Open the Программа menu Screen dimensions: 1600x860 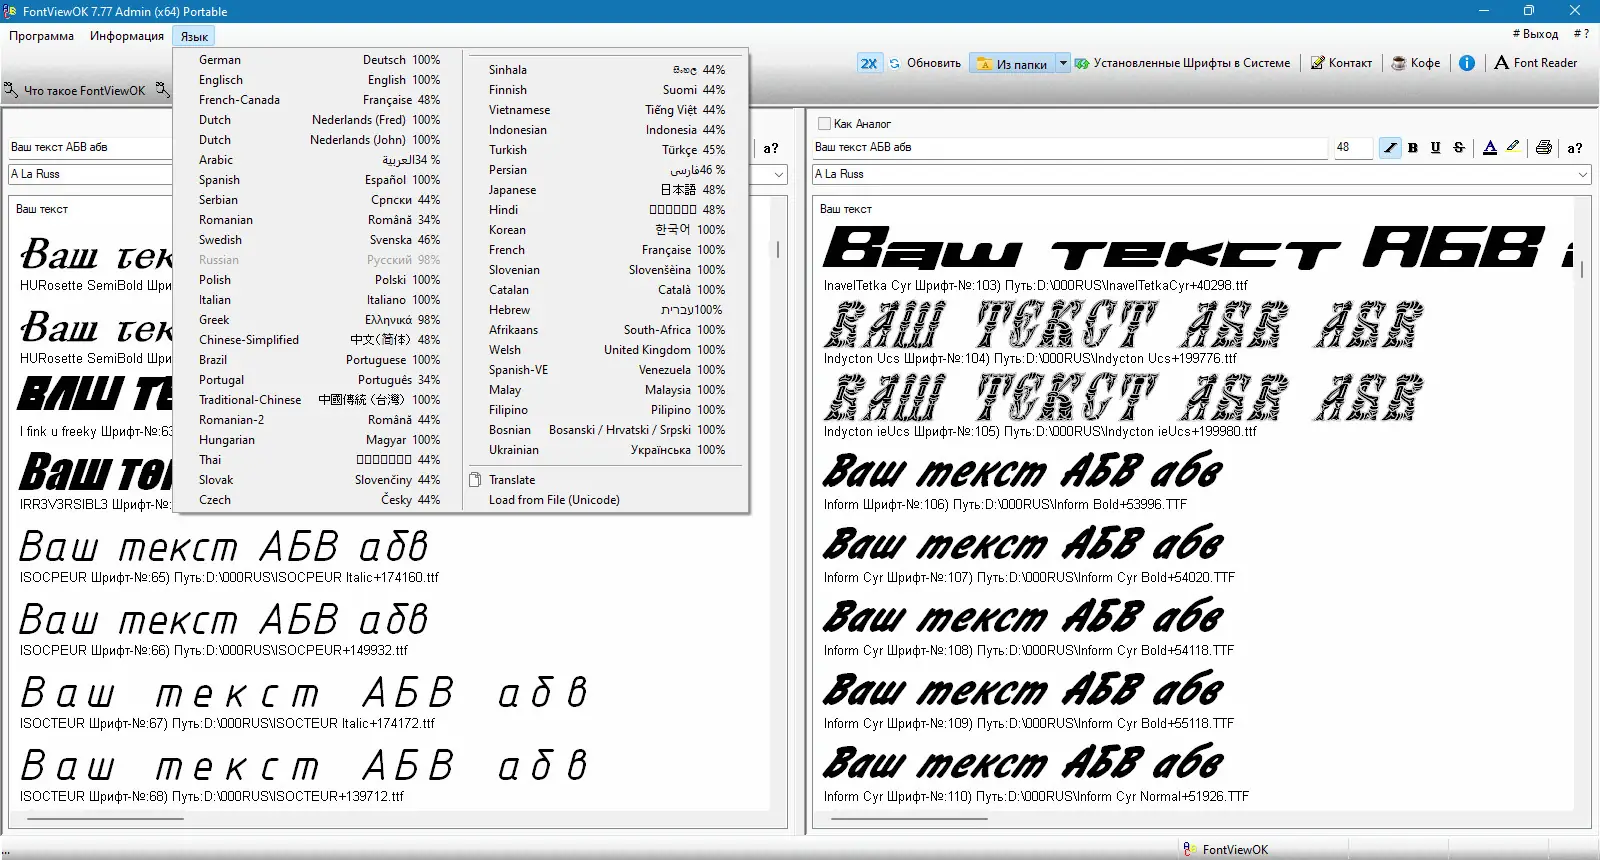pyautogui.click(x=42, y=36)
